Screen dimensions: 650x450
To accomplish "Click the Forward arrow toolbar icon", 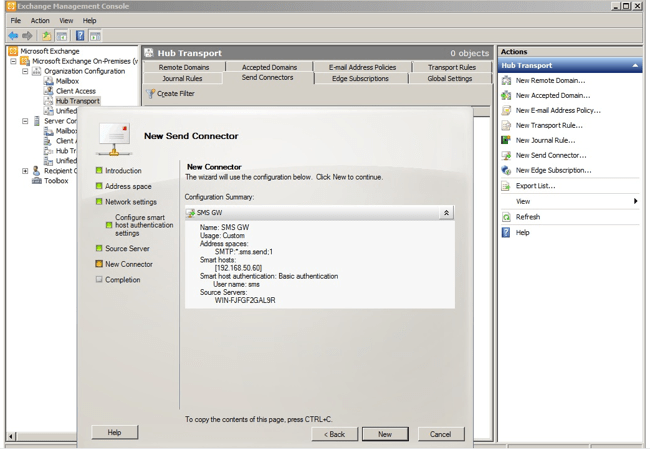I will click(x=27, y=36).
